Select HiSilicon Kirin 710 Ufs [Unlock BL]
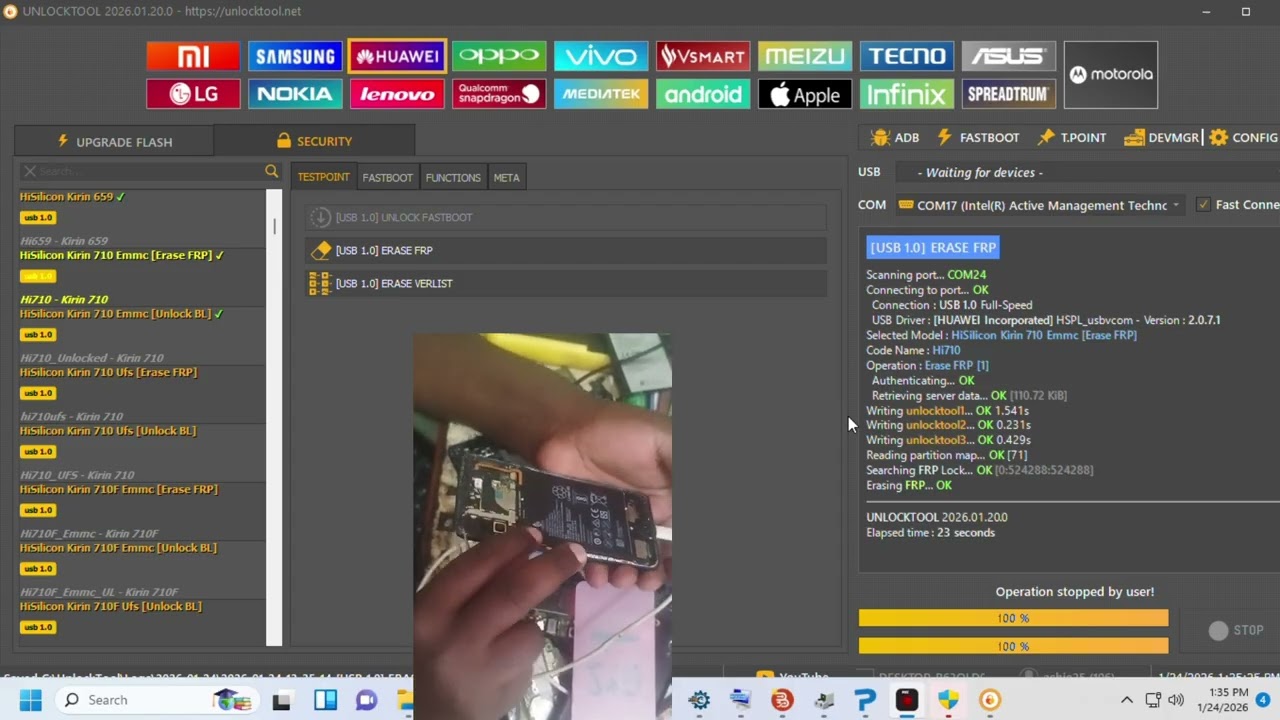1280x720 pixels. pos(108,431)
